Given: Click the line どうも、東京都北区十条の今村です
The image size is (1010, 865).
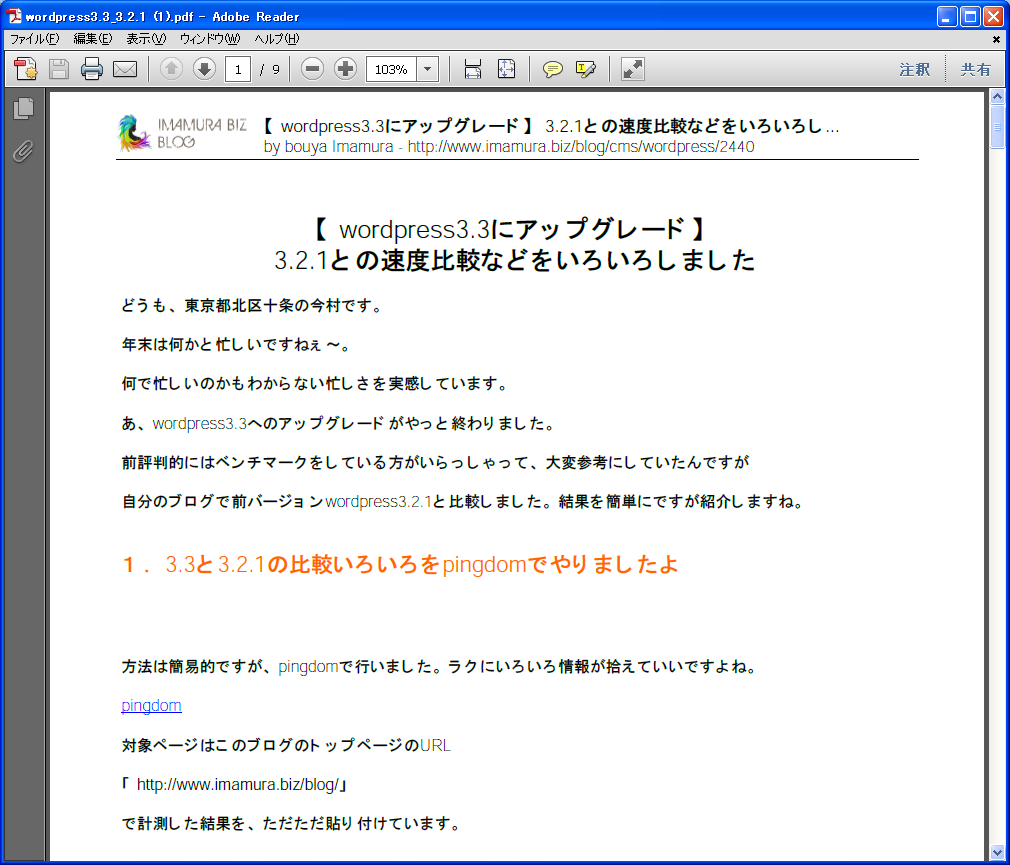Looking at the screenshot, I should [252, 305].
